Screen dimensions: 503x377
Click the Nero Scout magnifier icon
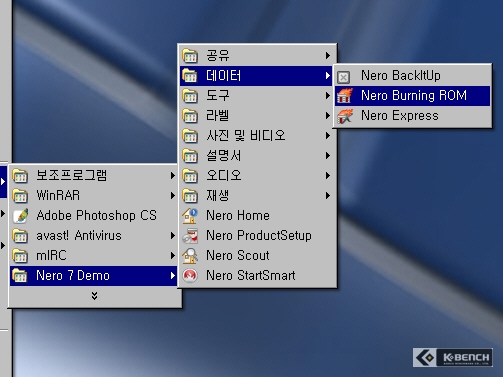[x=190, y=256]
